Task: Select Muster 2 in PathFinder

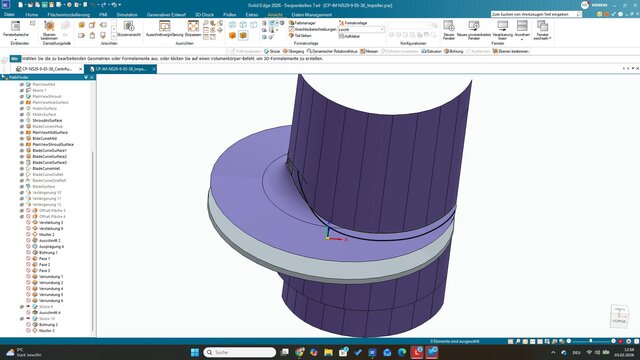Action: point(47,235)
